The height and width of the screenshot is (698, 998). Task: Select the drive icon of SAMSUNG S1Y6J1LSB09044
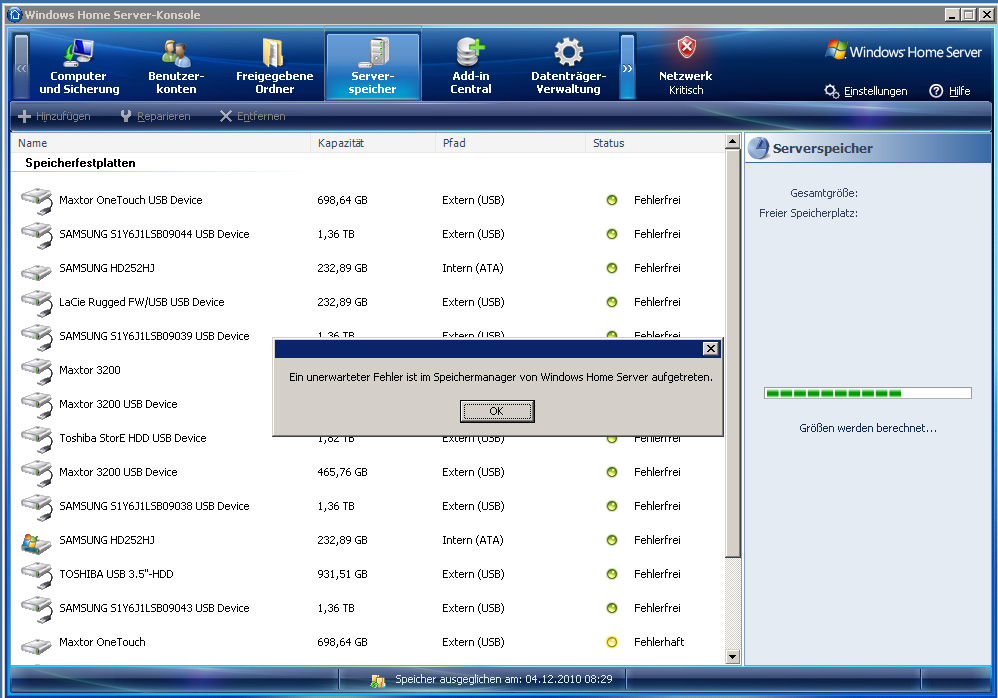click(37, 235)
